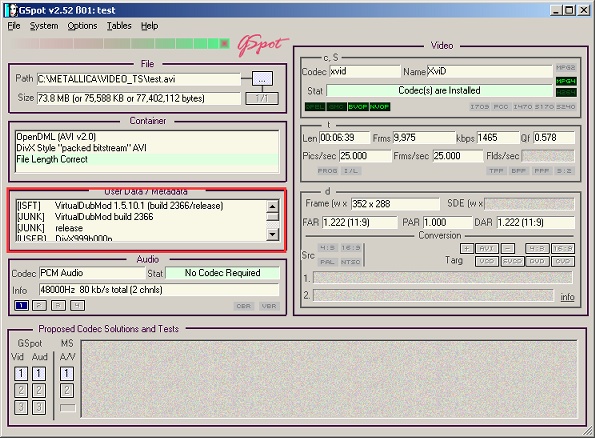The height and width of the screenshot is (438, 595).
Task: Open the Help menu
Action: [150, 26]
